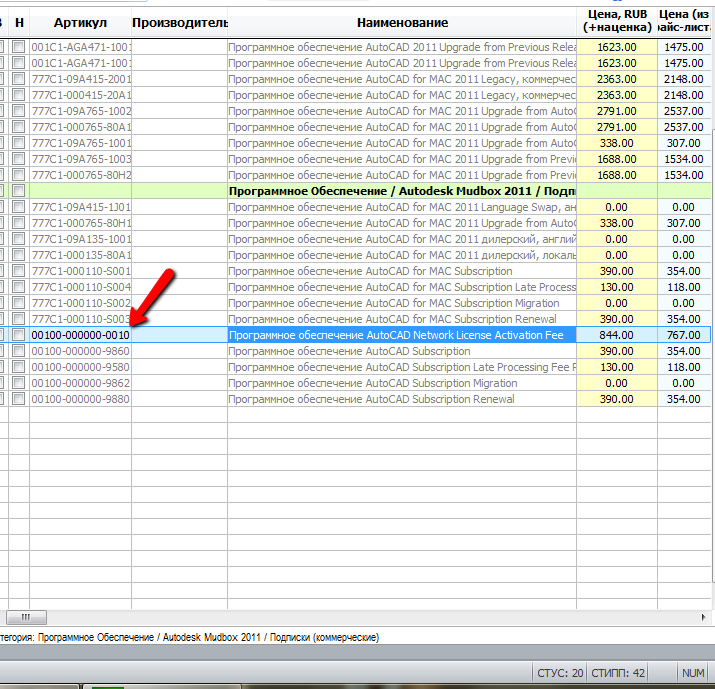The height and width of the screenshot is (689, 715).
Task: Select article cell 777C1-000765-80H2
Action: coord(81,175)
